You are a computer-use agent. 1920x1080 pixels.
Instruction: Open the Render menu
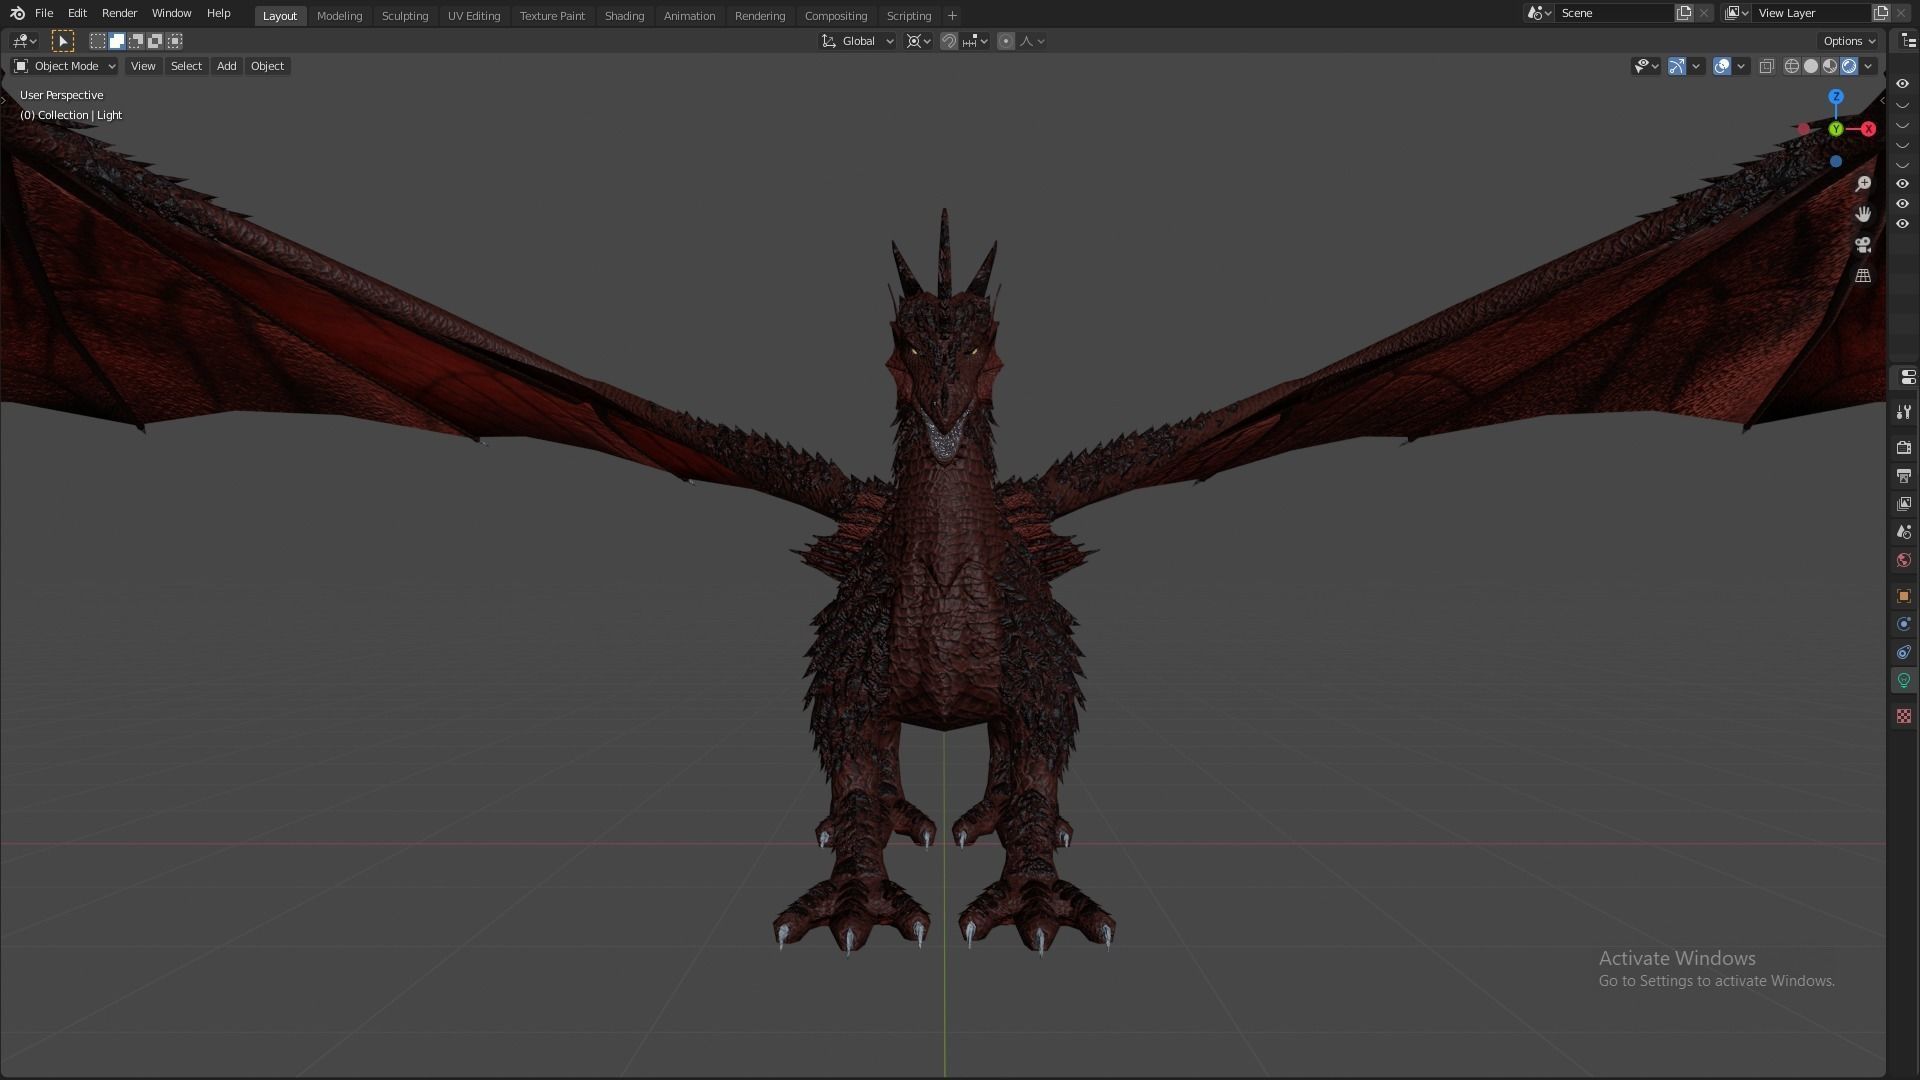click(119, 13)
